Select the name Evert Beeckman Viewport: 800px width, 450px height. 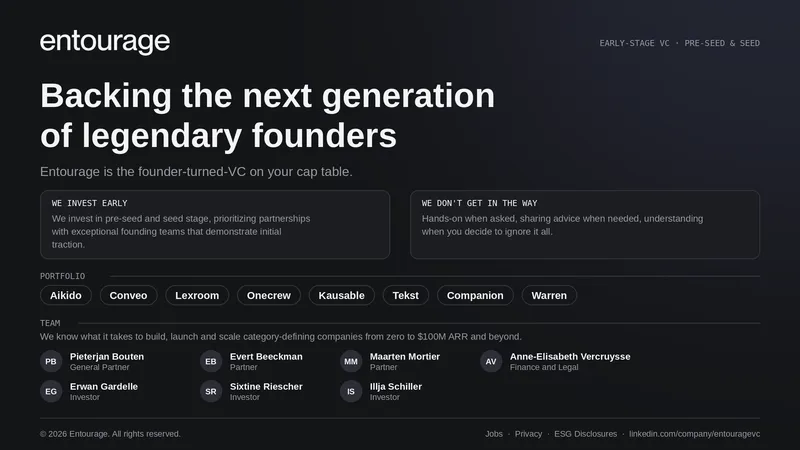(266, 356)
